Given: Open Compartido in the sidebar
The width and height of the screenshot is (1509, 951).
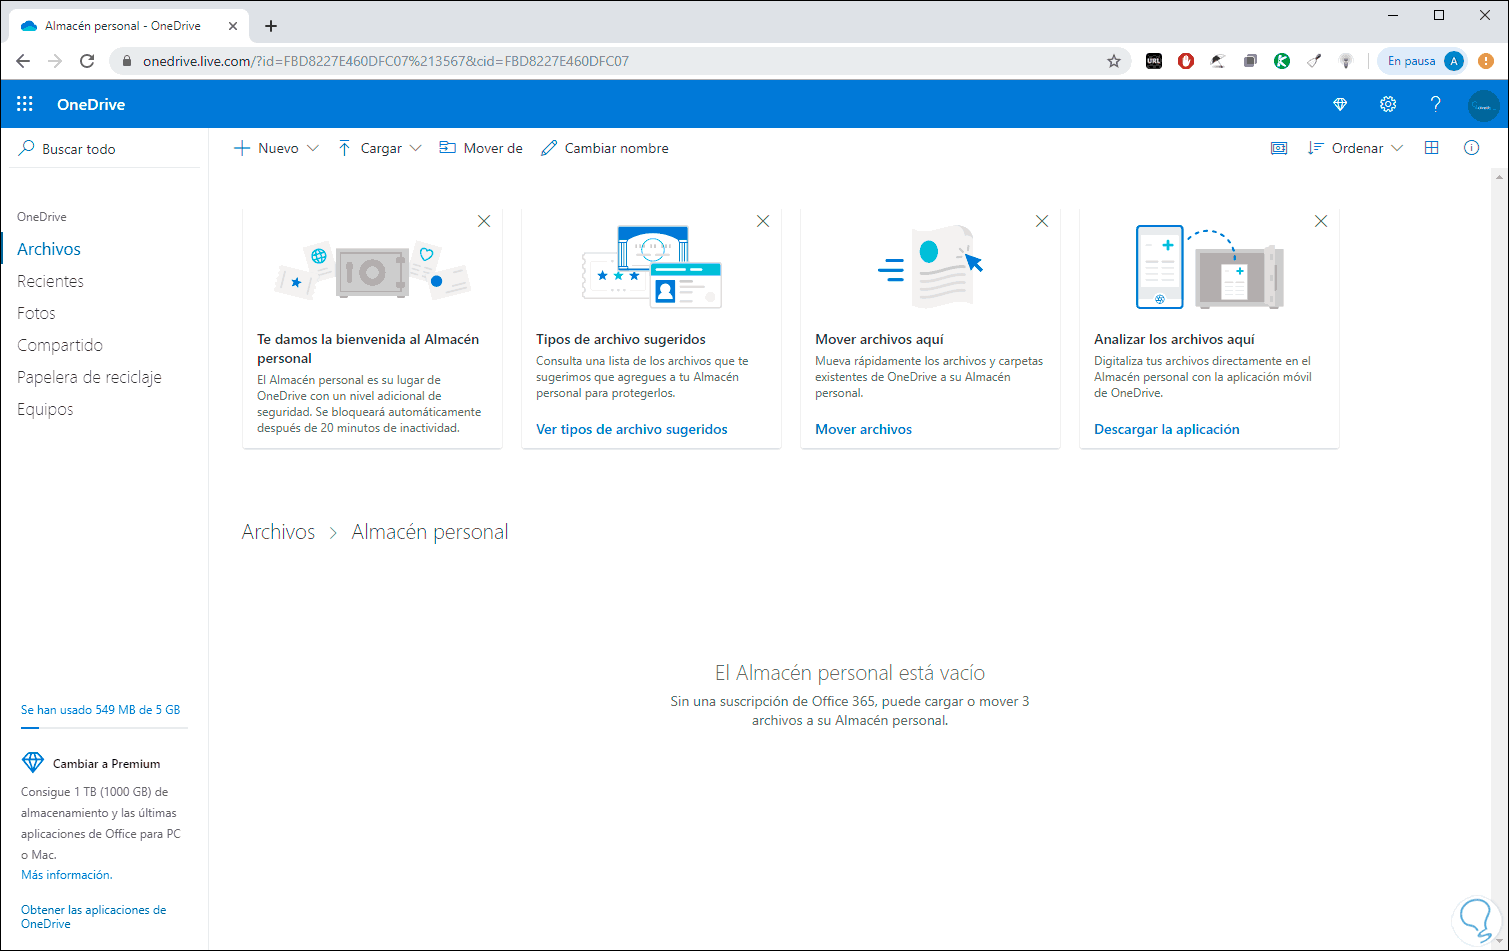Looking at the screenshot, I should point(60,345).
